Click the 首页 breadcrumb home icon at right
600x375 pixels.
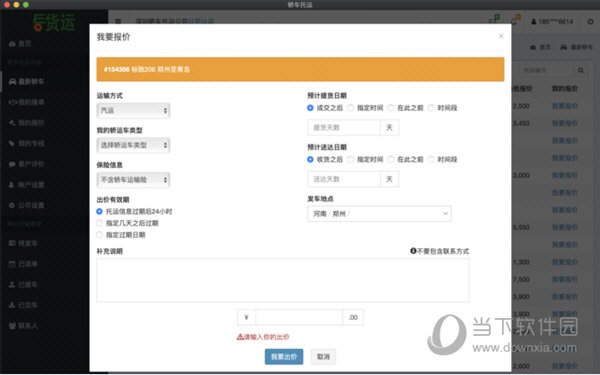click(x=533, y=47)
